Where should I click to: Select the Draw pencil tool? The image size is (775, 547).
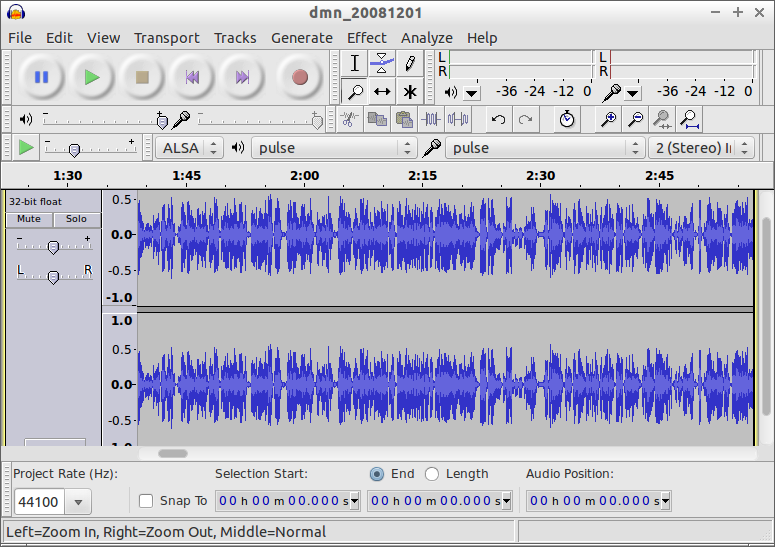[409, 63]
